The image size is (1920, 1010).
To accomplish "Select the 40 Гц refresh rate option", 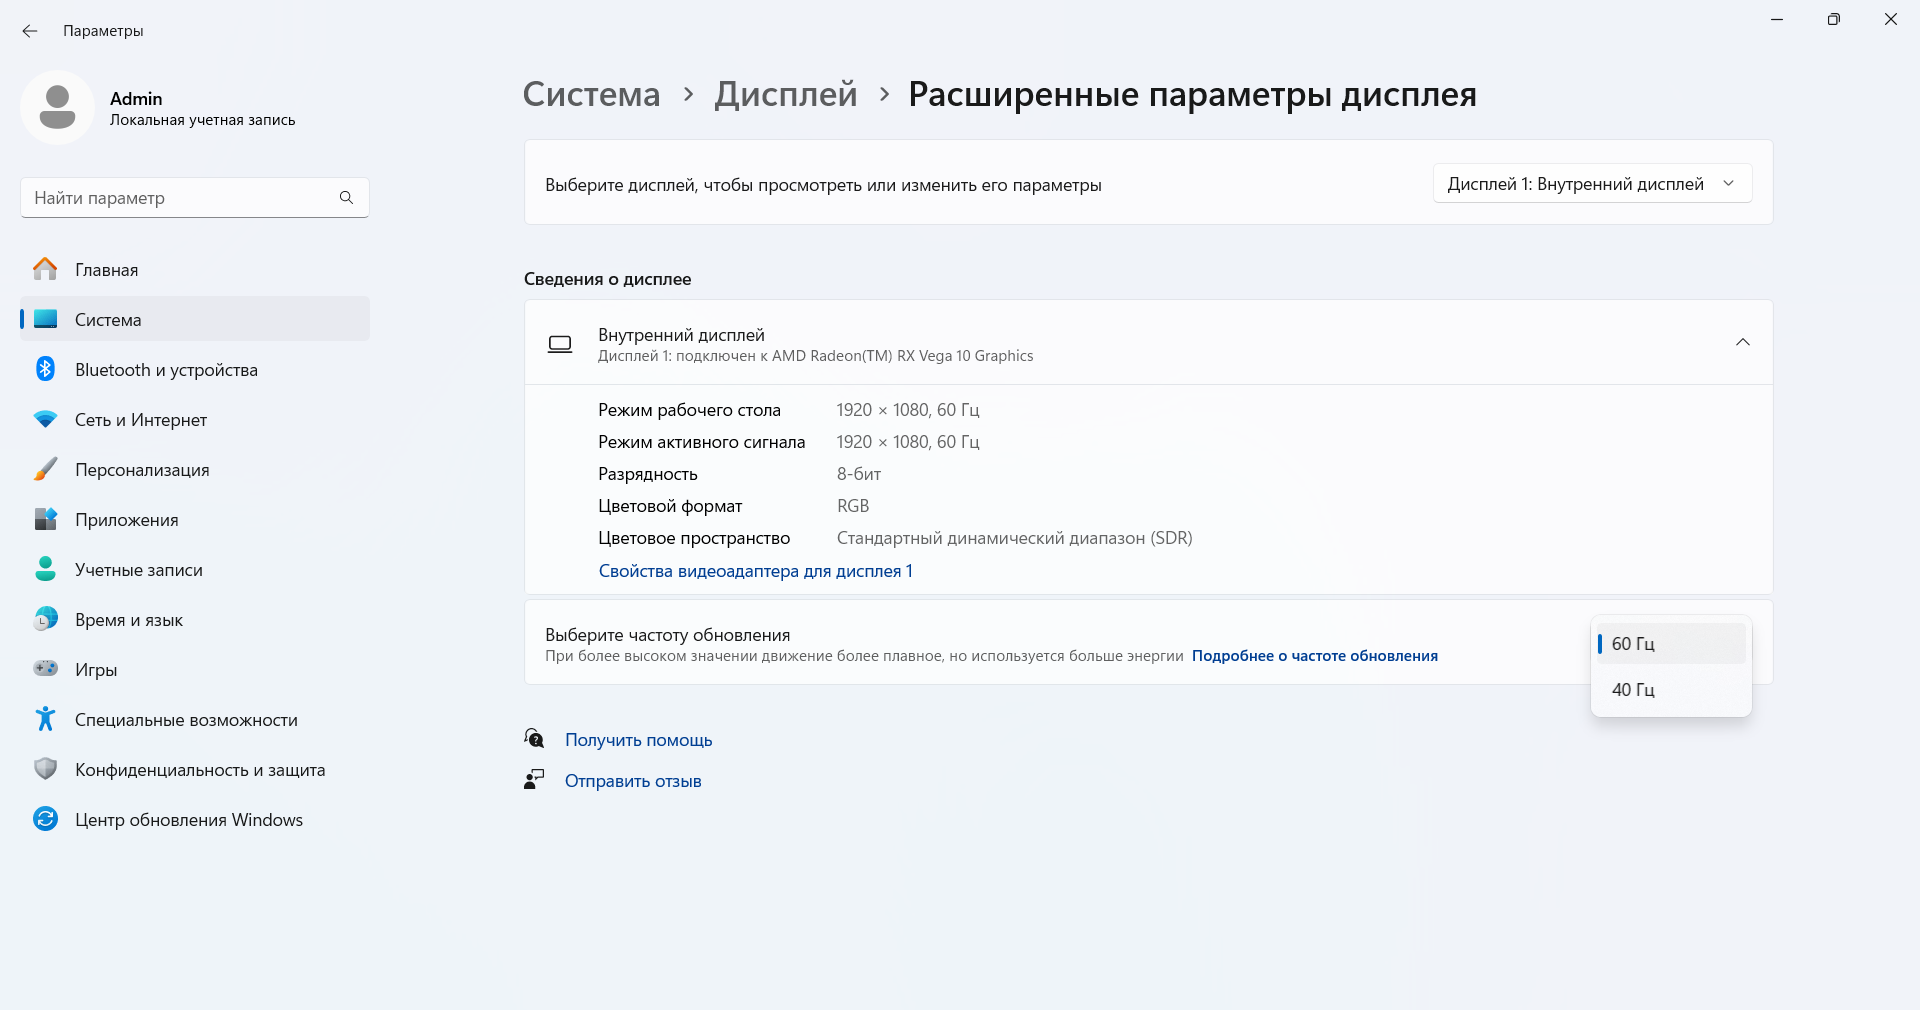I will tap(1671, 690).
